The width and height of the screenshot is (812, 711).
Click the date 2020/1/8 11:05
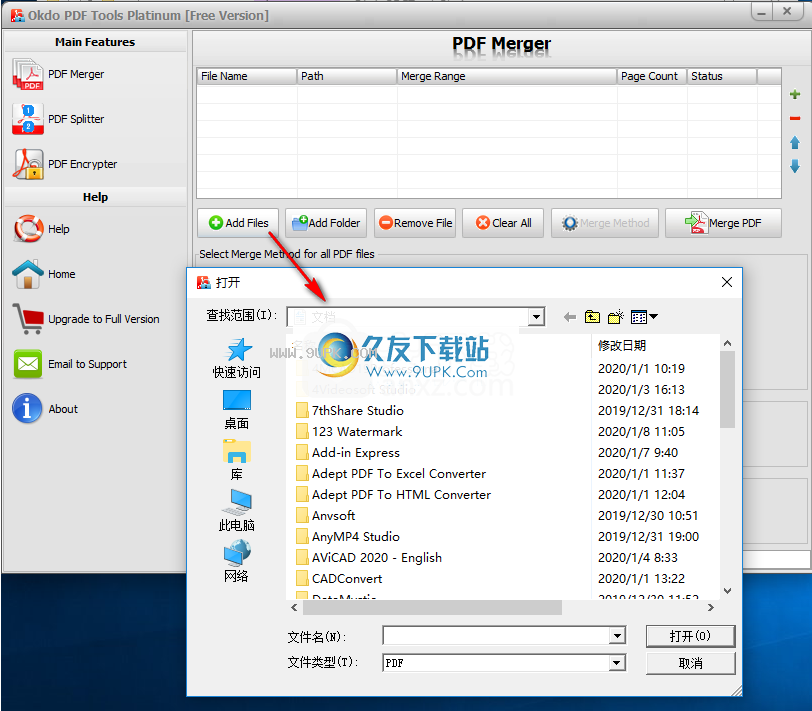pyautogui.click(x=641, y=432)
